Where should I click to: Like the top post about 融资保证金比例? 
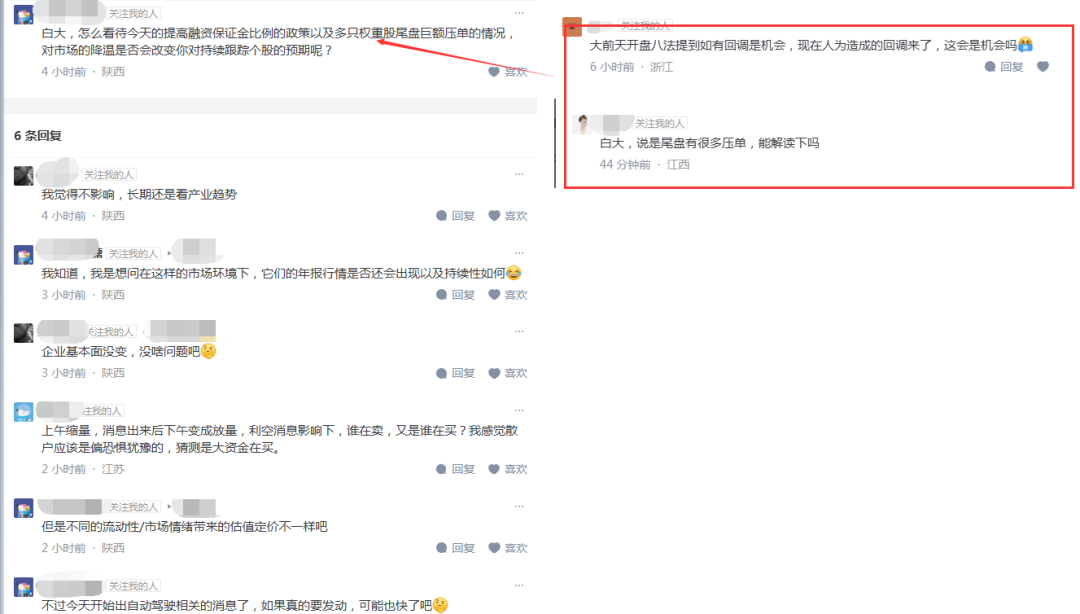click(x=508, y=72)
